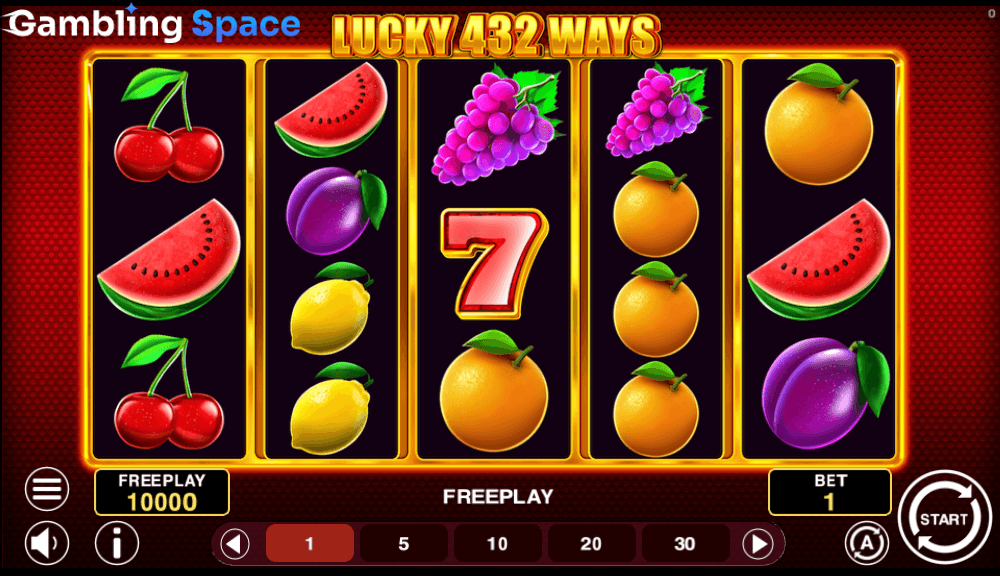Click the watermelon symbol on fifth reel
This screenshot has height=576, width=1000.
819,259
